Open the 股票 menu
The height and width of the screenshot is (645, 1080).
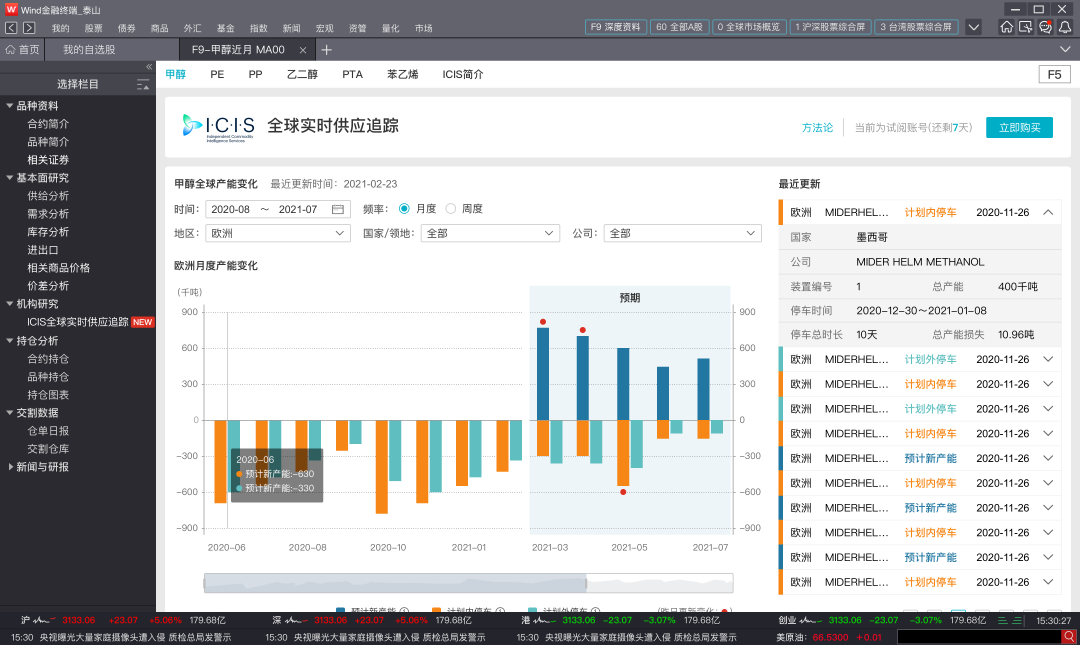[x=94, y=28]
